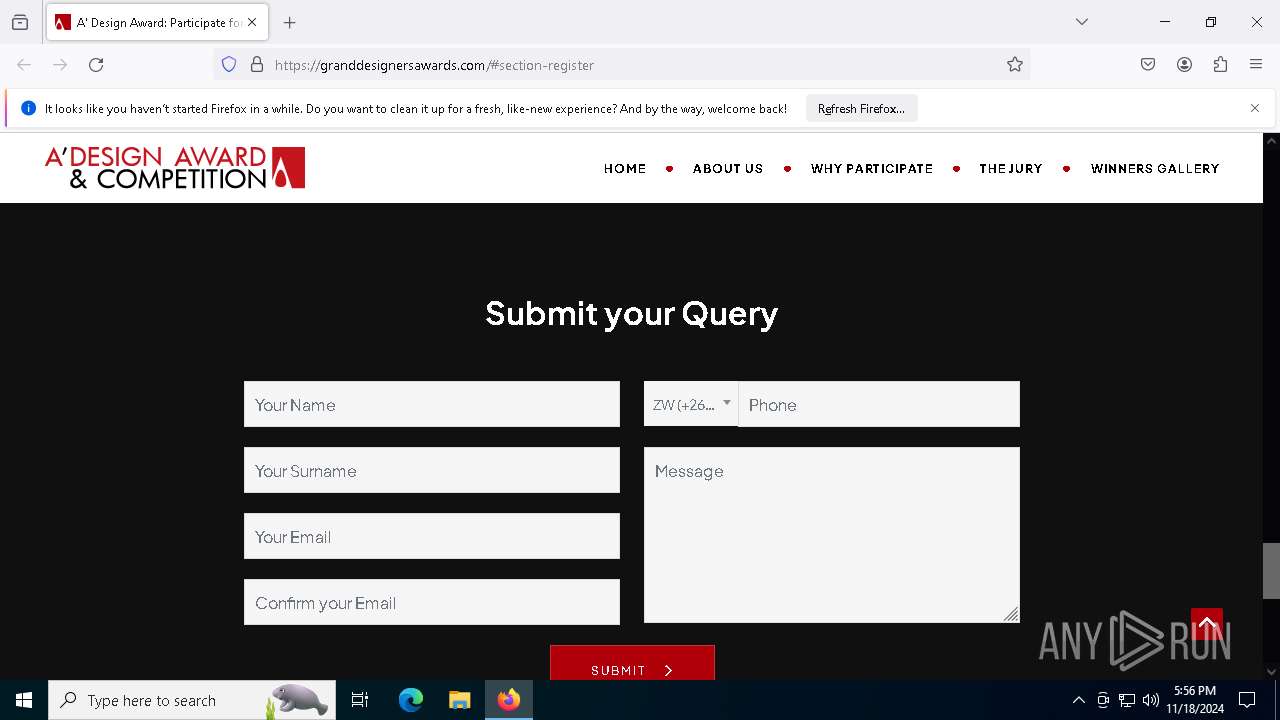This screenshot has width=1280, height=720.
Task: Click the Message text area
Action: (832, 535)
